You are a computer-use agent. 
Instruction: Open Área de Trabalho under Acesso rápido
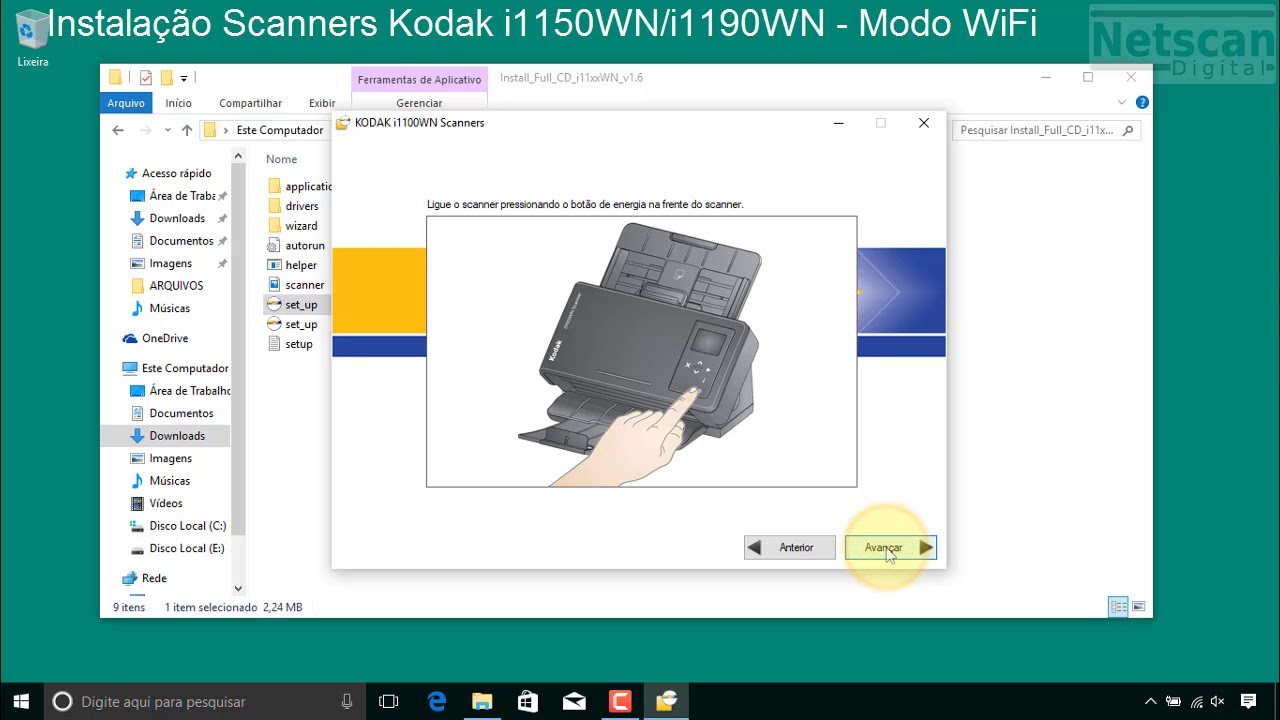click(x=182, y=196)
